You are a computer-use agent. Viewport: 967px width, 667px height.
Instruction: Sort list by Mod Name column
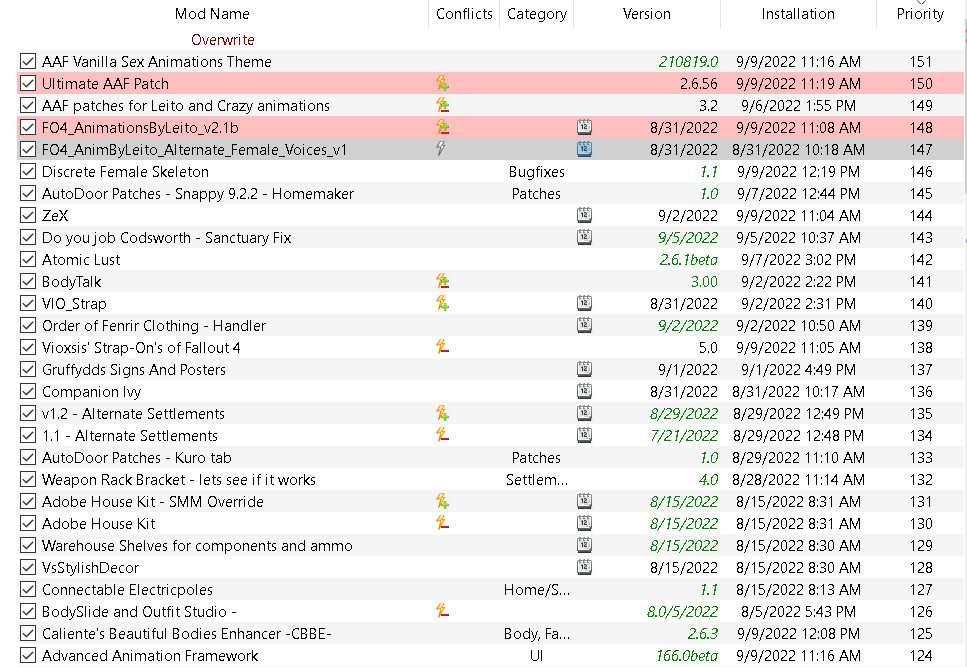[x=212, y=14]
